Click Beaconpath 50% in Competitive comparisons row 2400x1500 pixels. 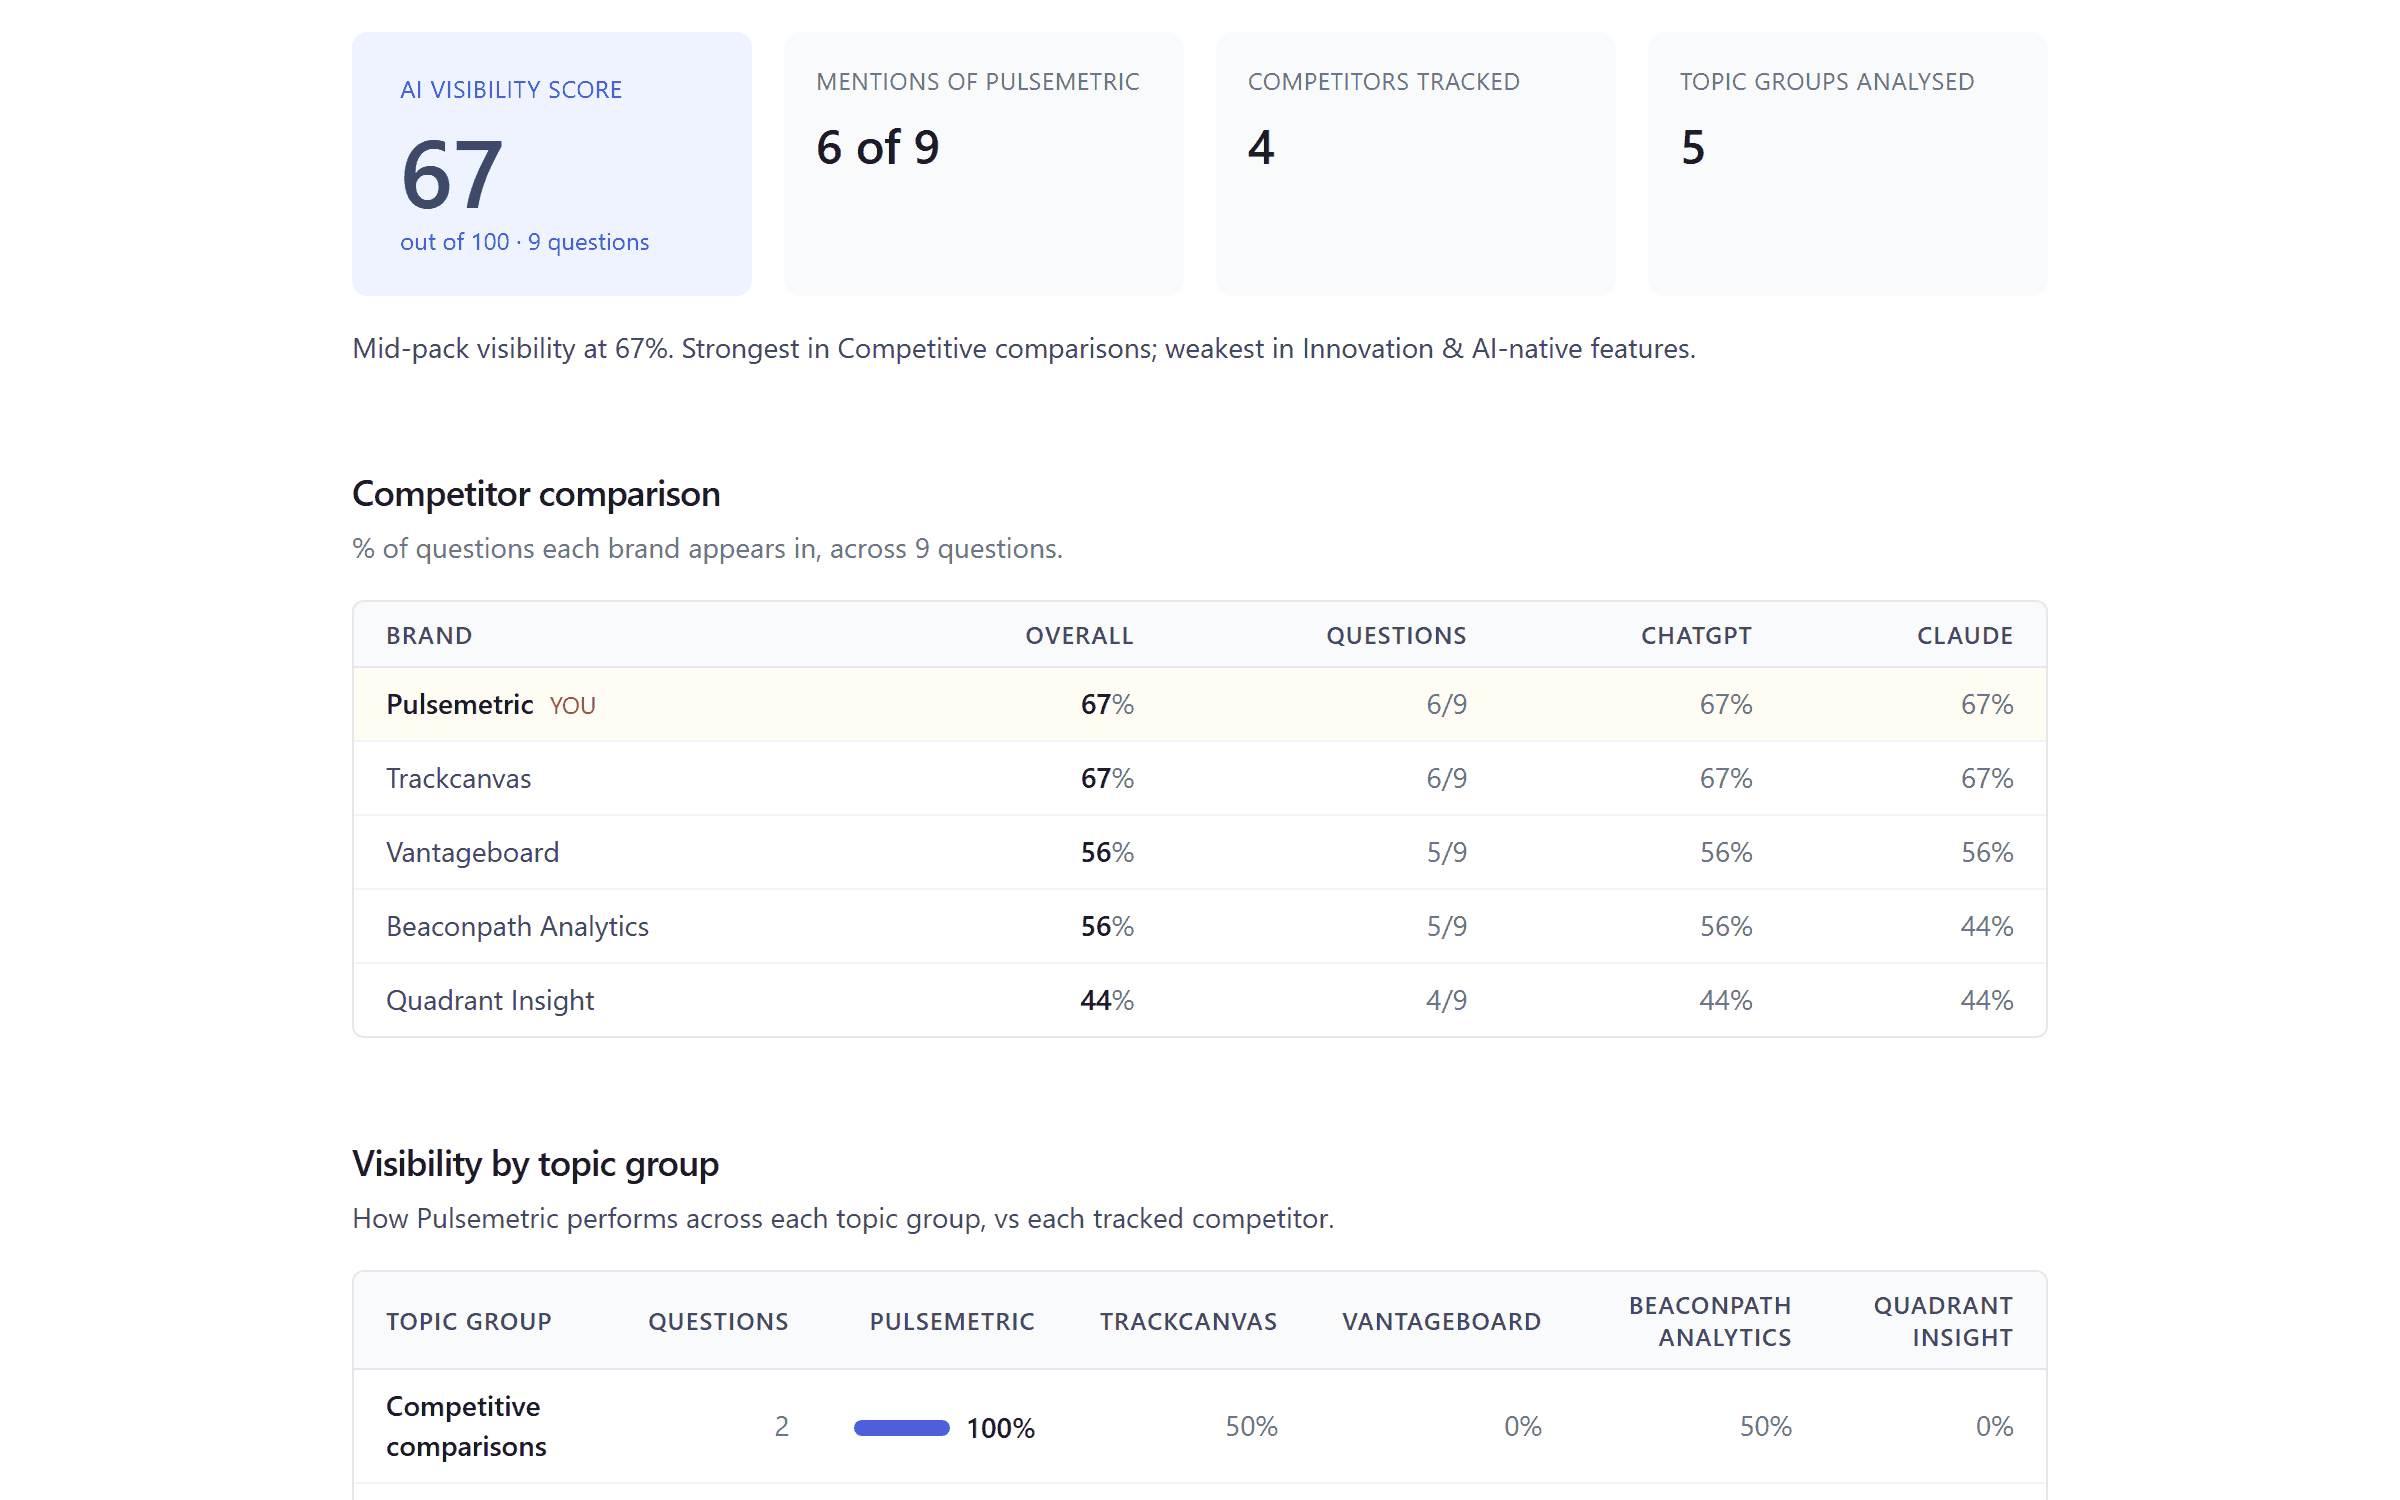coord(1765,1427)
